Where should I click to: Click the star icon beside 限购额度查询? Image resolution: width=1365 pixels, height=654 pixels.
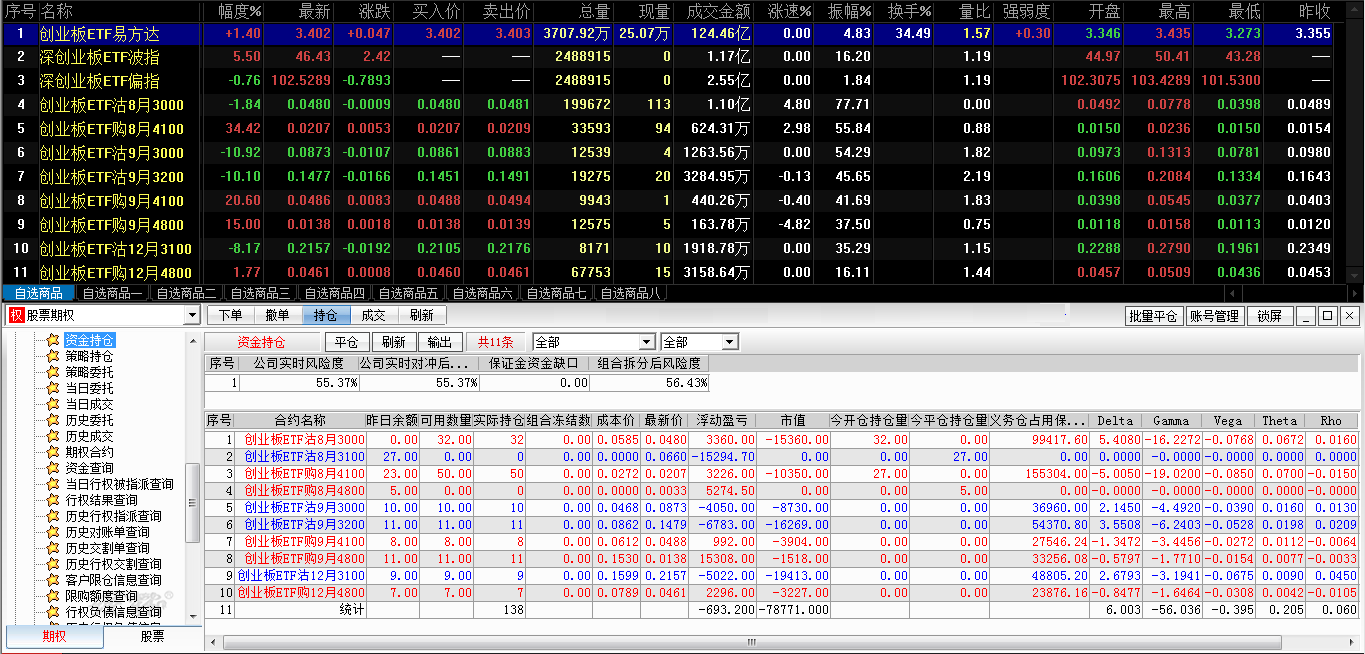53,596
